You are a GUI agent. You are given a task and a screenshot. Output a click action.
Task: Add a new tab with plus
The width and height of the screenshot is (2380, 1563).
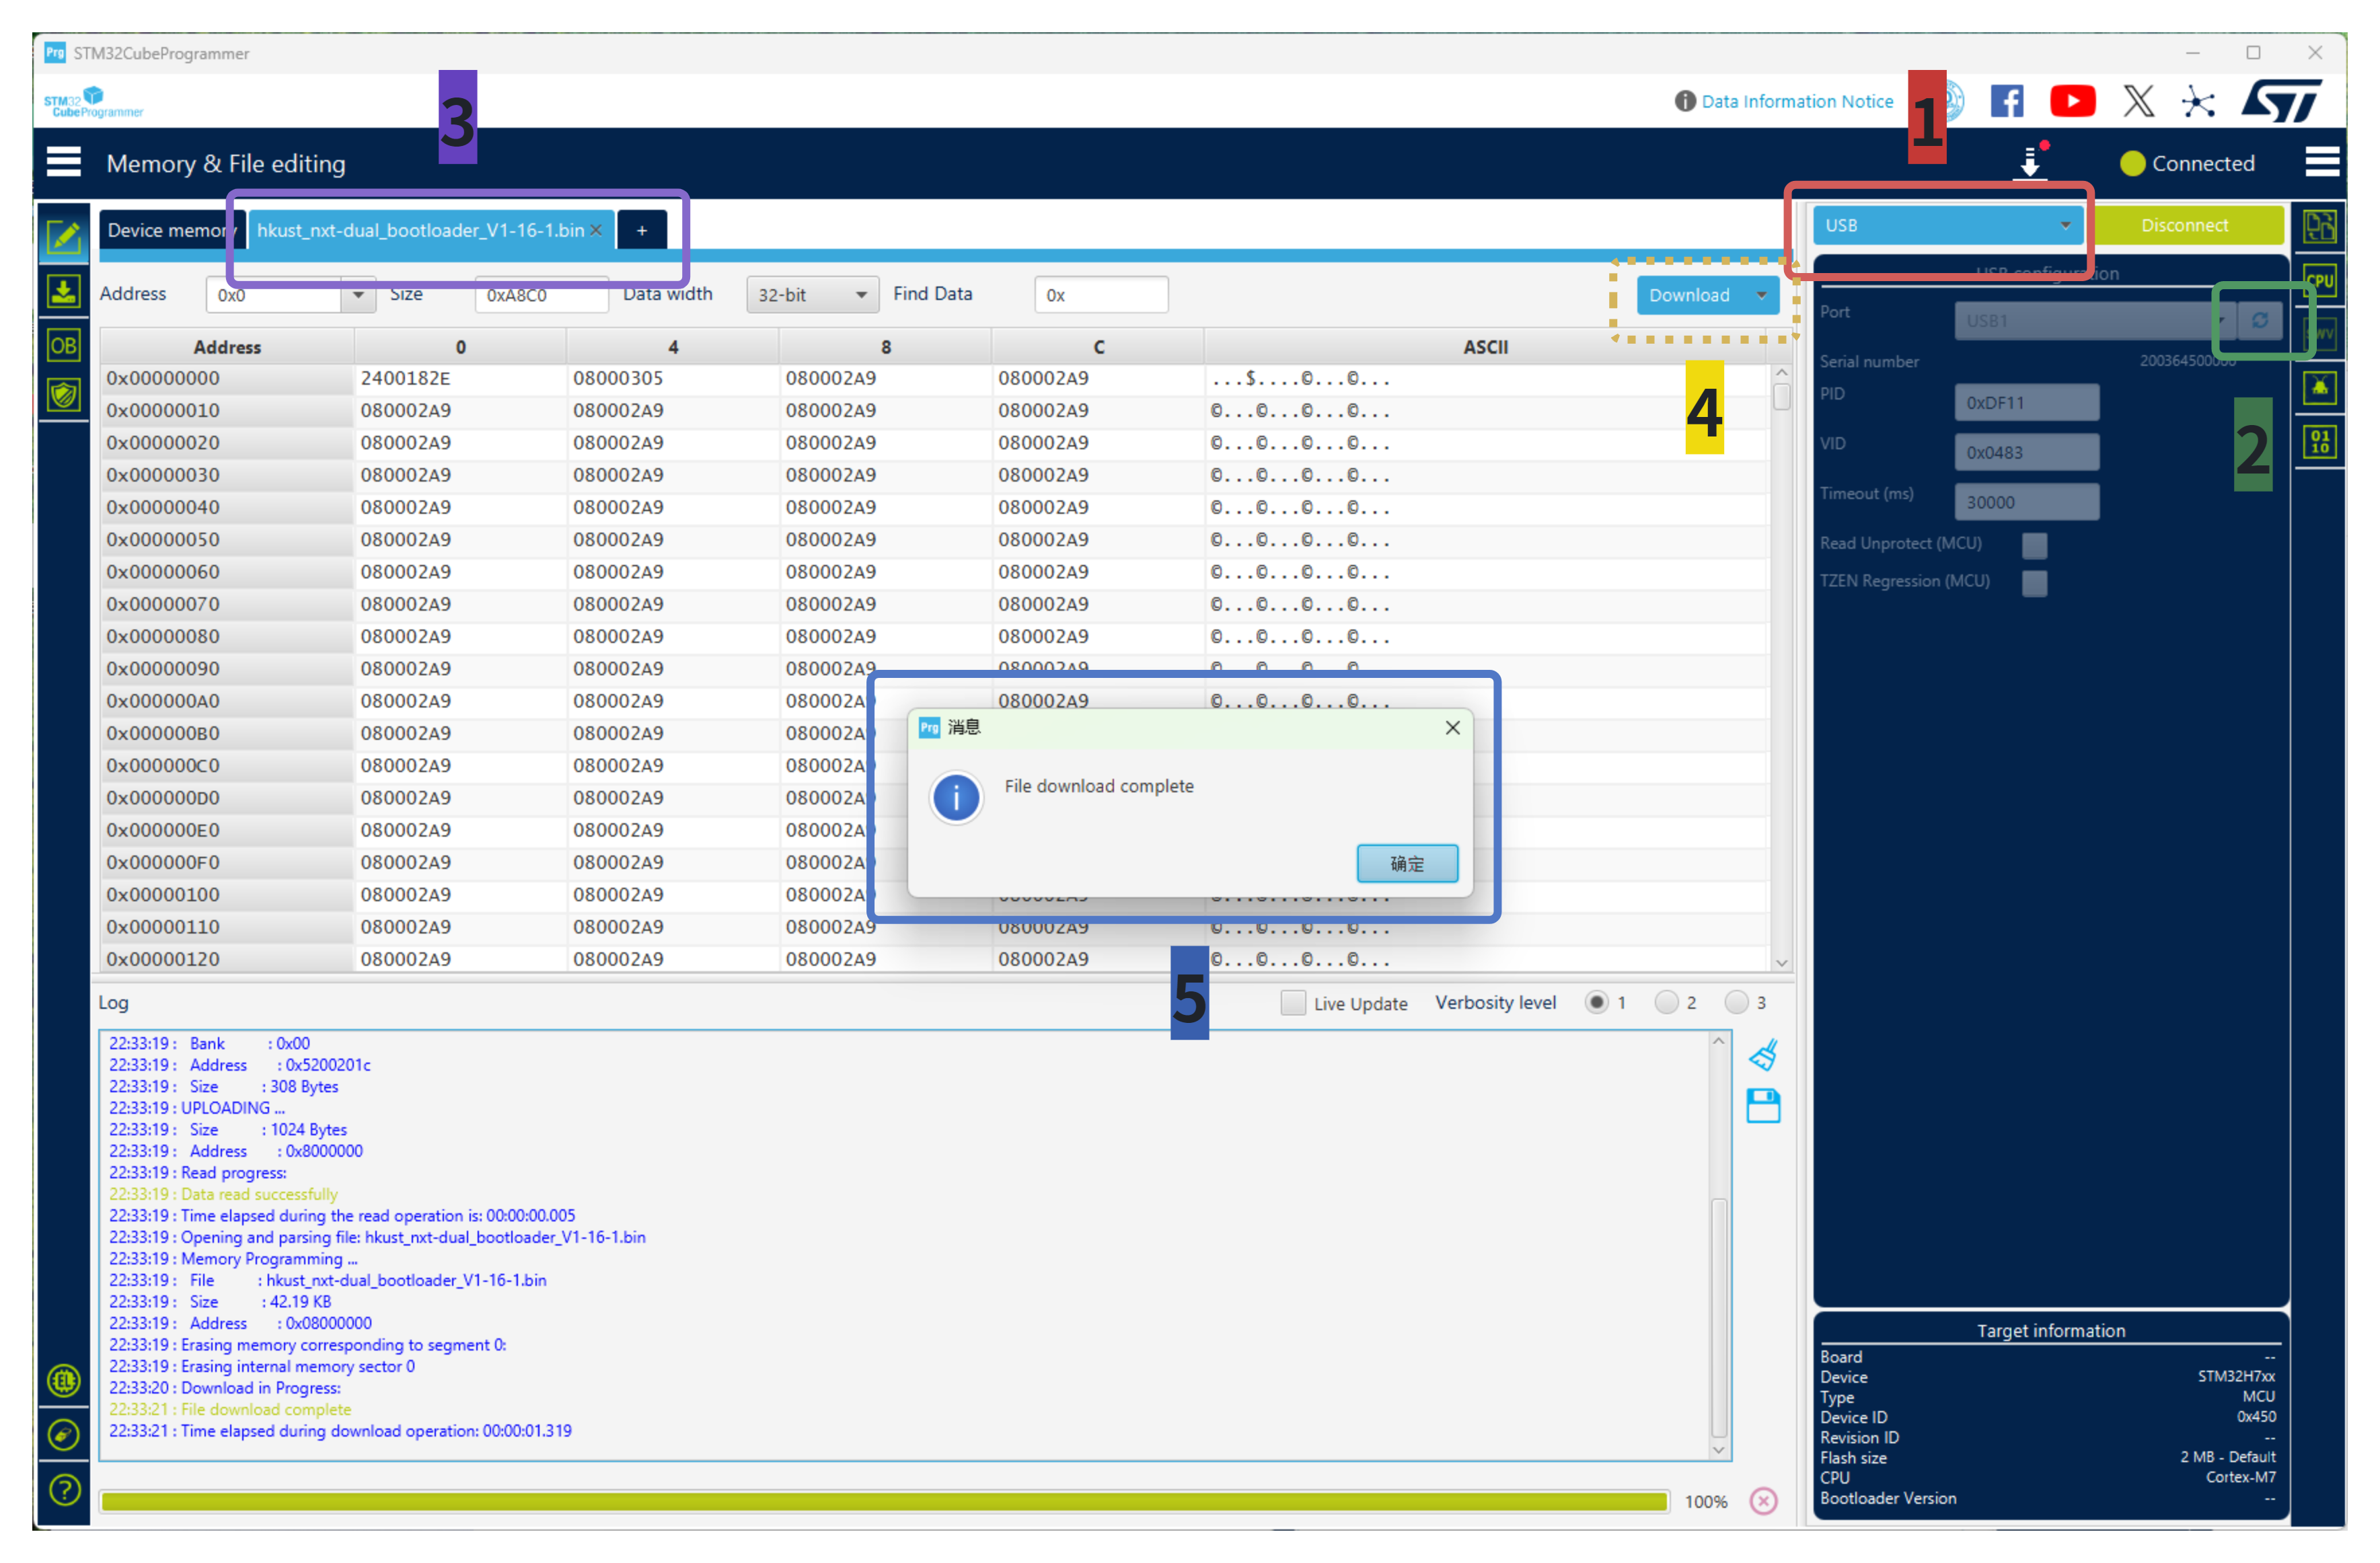click(x=642, y=230)
